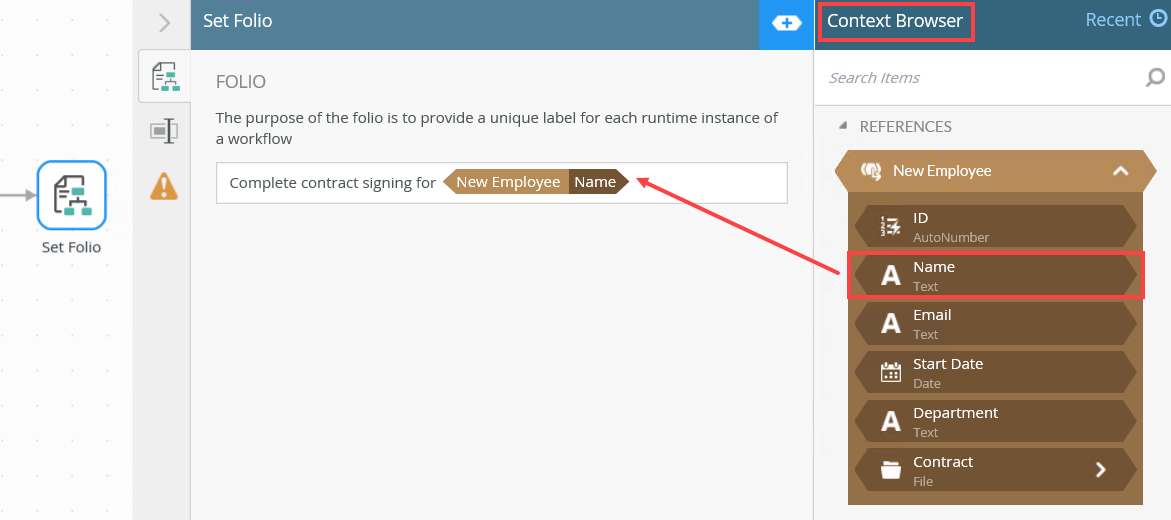This screenshot has height=520, width=1171.
Task: Collapse the New Employee reference
Action: (1120, 171)
